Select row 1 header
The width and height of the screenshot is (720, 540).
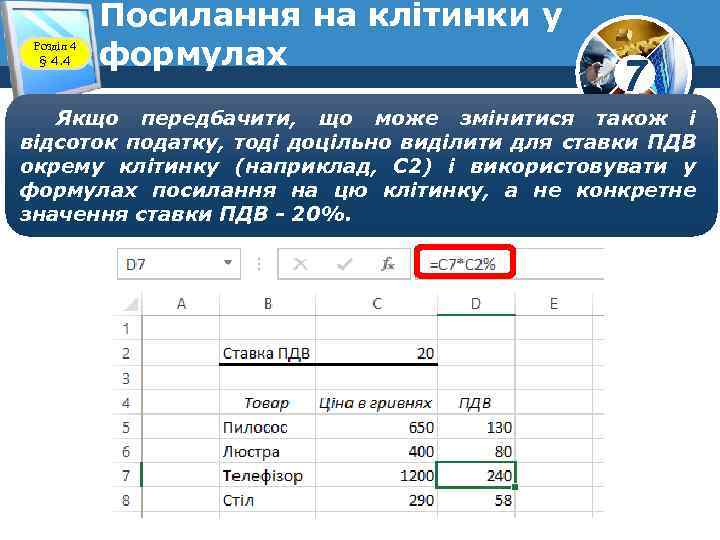127,328
